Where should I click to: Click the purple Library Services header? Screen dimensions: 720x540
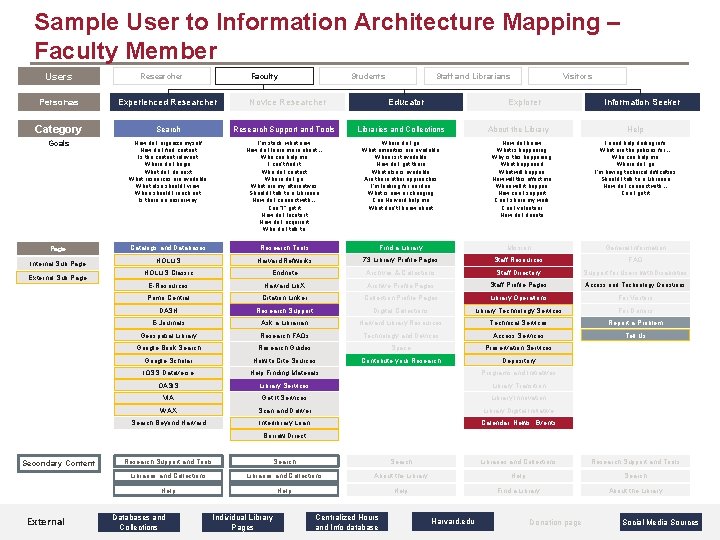coord(284,385)
